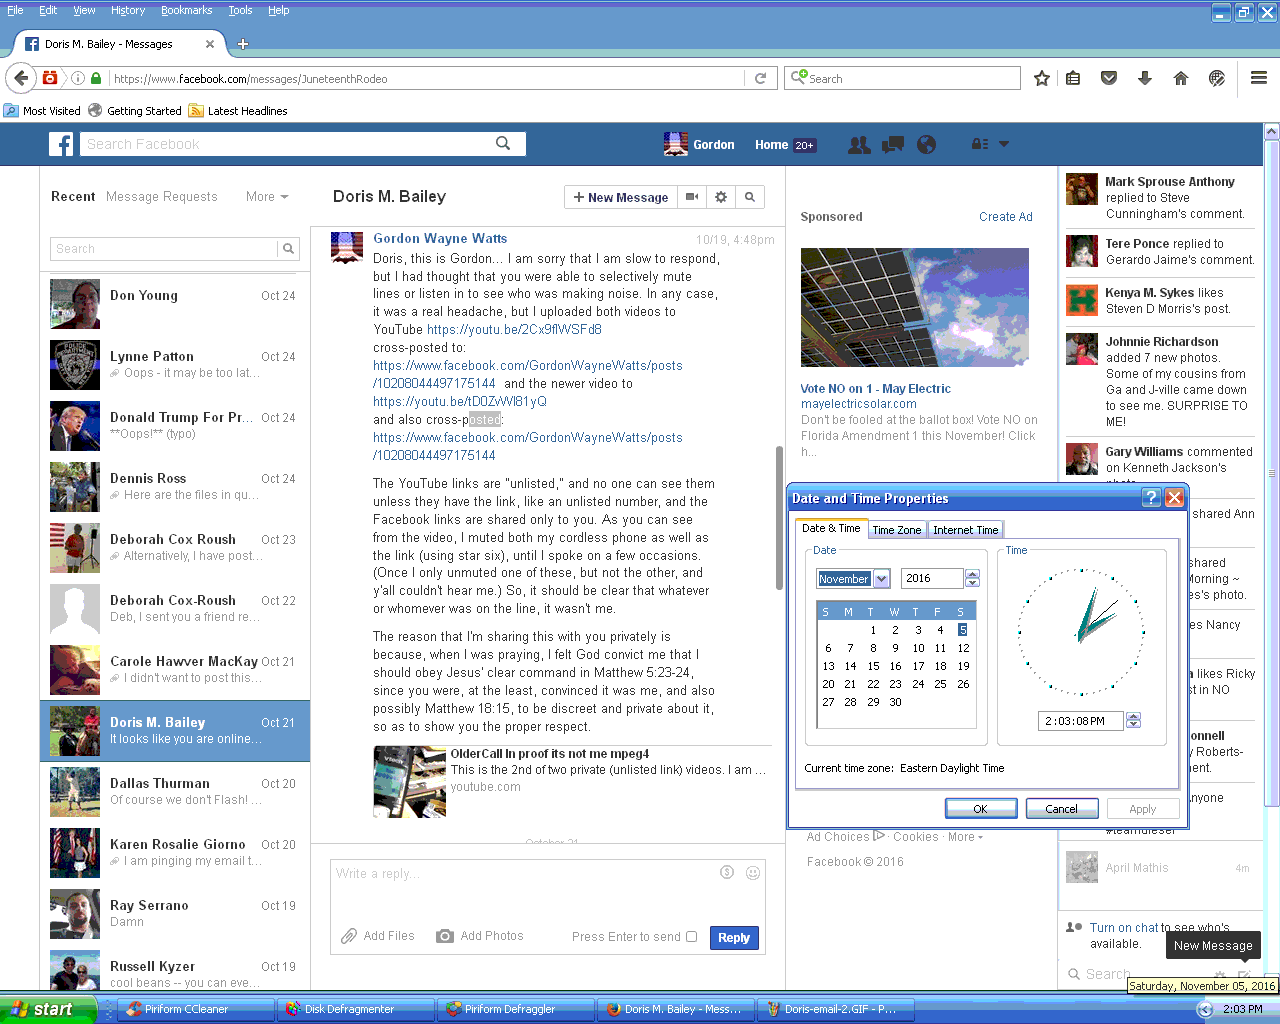Open Facebook friend requests icon
1280x1024 pixels.
(x=858, y=145)
